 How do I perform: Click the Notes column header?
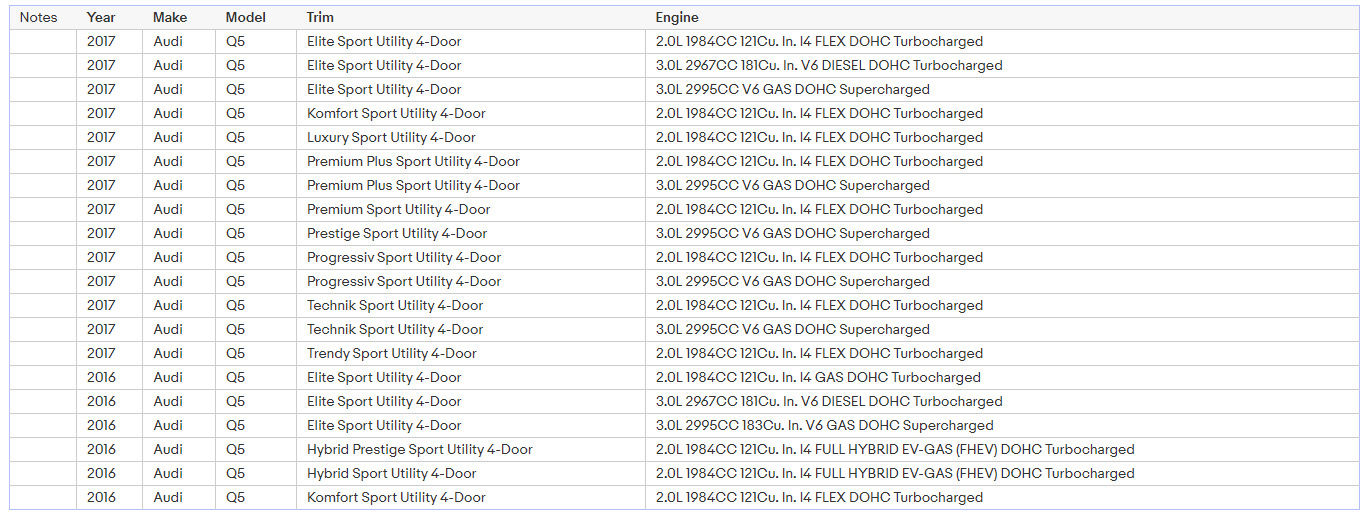39,17
